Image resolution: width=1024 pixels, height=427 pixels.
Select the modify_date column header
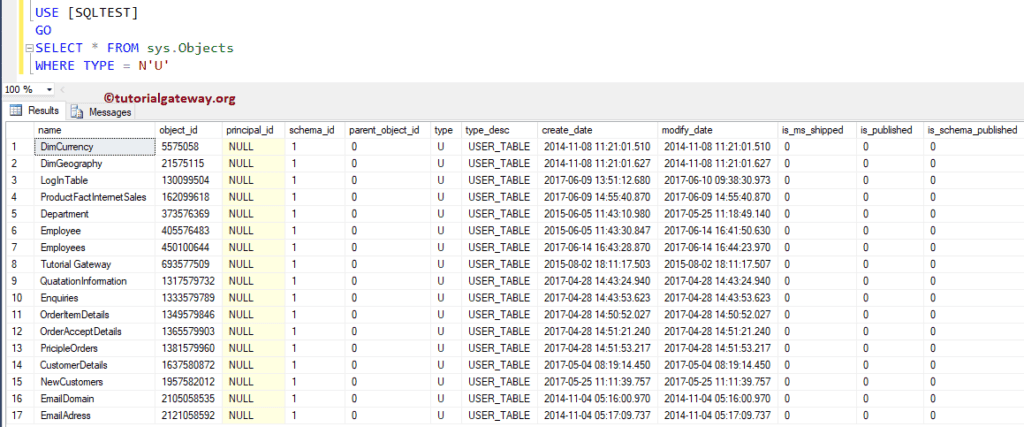coord(717,130)
